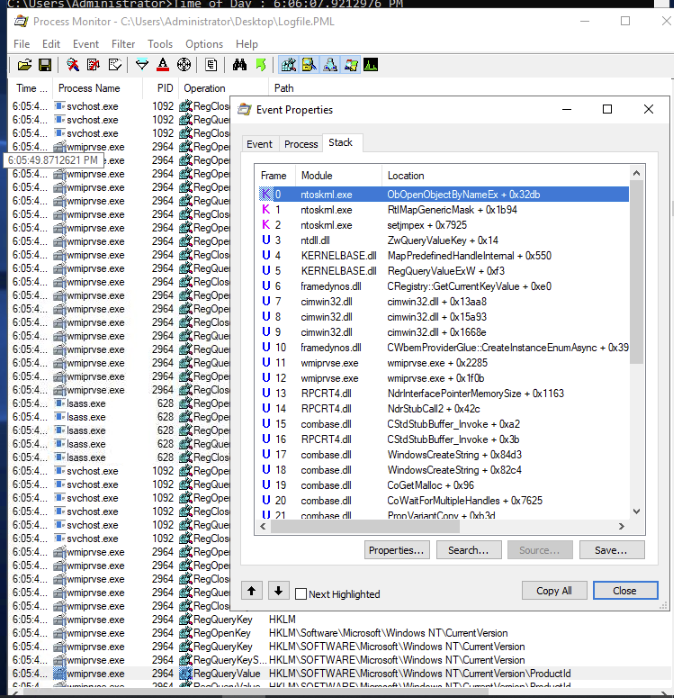Select frame 0 ObOpenObjectByNameEx row
The width and height of the screenshot is (674, 698).
tap(443, 194)
